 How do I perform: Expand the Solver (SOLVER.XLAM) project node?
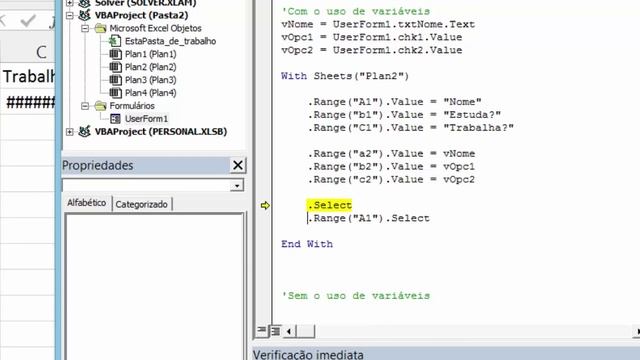(x=70, y=3)
